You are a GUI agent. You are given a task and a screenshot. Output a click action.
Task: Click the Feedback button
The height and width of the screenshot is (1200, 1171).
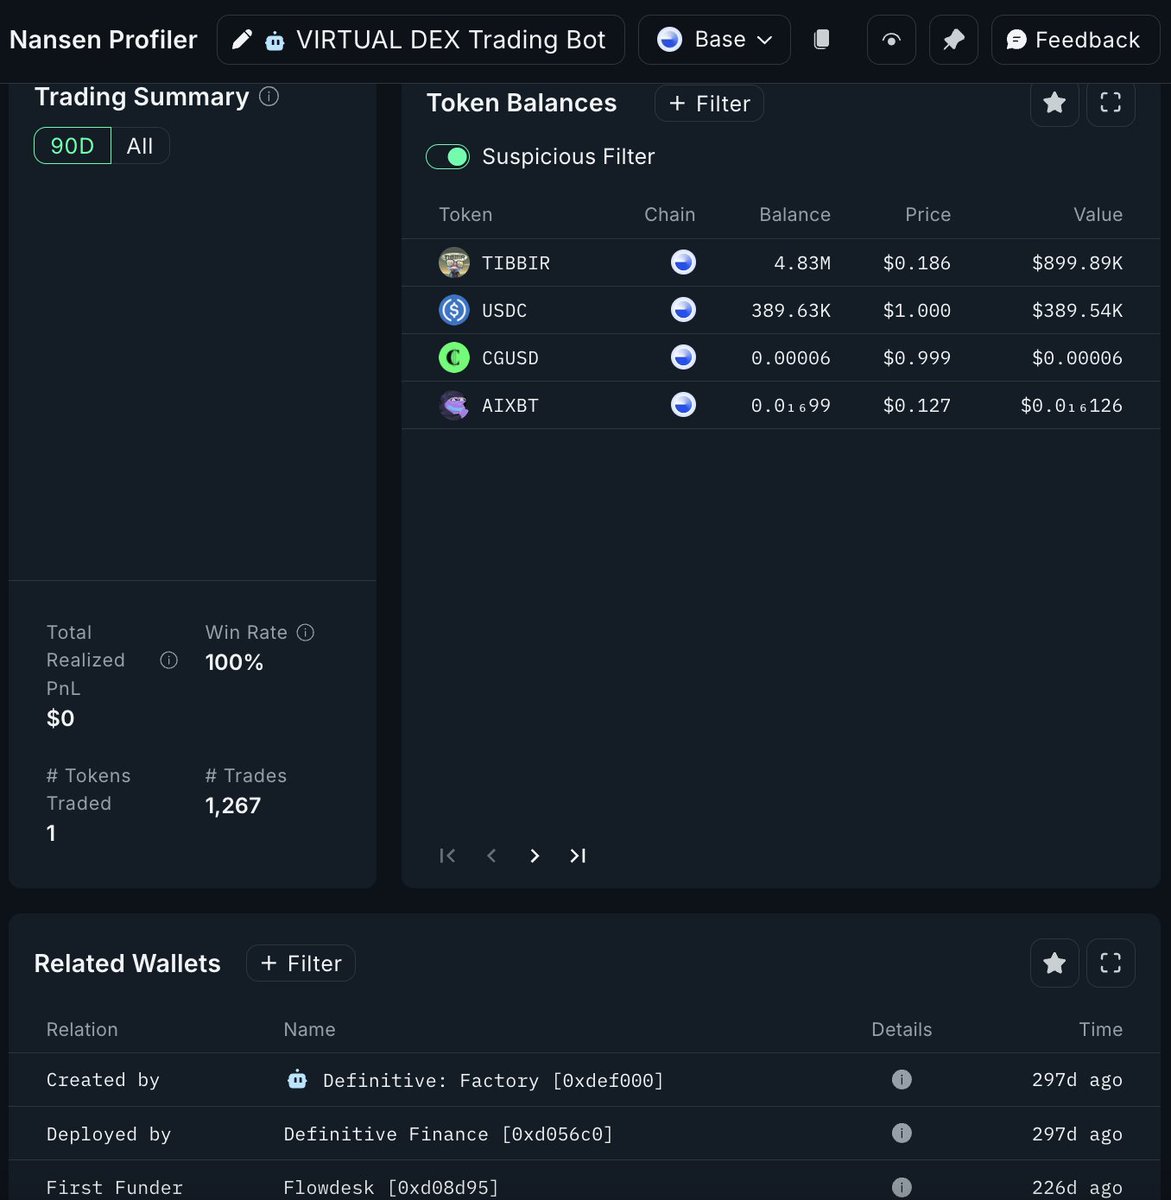pyautogui.click(x=1075, y=39)
